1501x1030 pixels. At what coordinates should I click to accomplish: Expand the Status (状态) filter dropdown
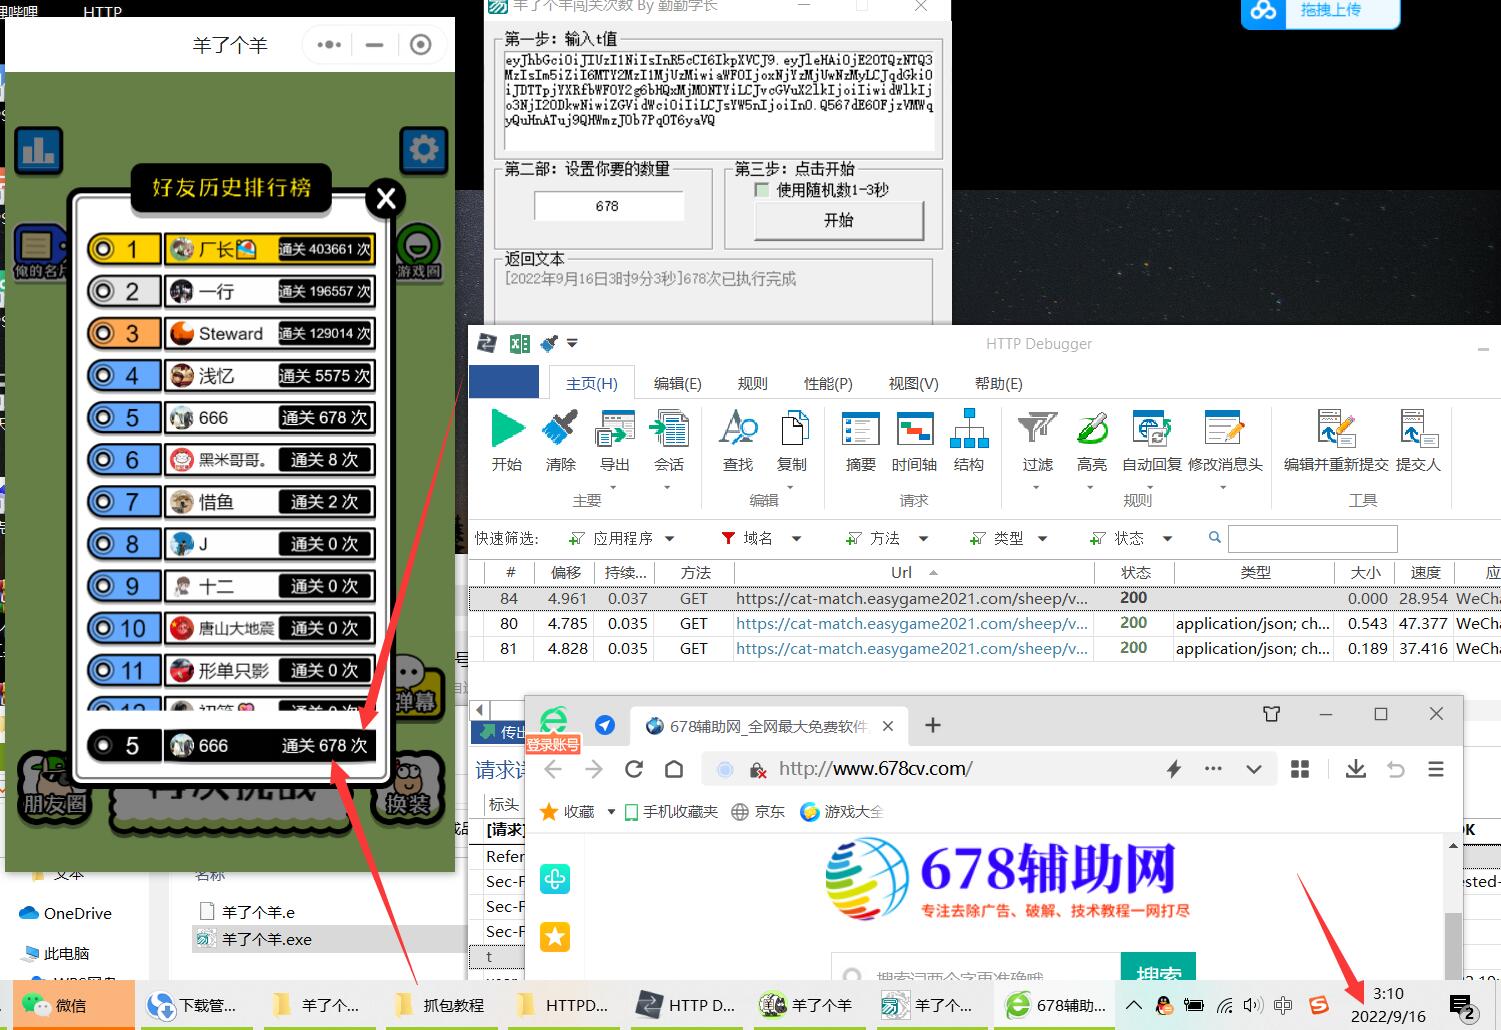coord(1166,538)
